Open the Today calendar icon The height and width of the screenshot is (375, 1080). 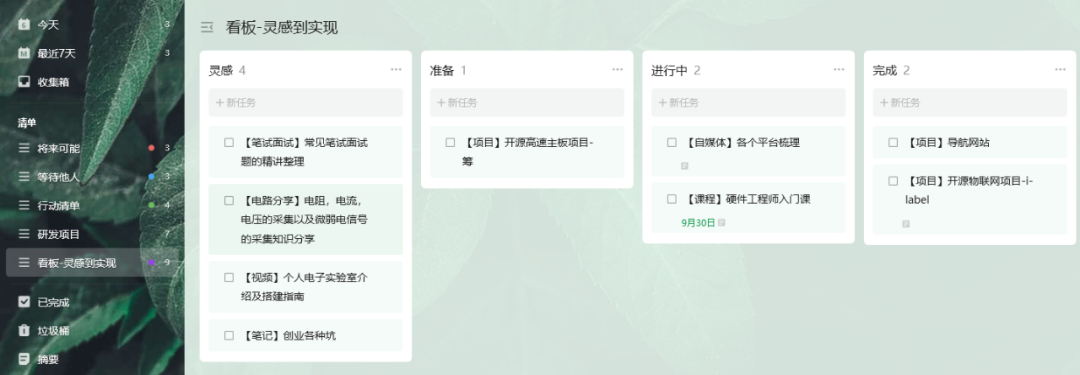coord(24,24)
